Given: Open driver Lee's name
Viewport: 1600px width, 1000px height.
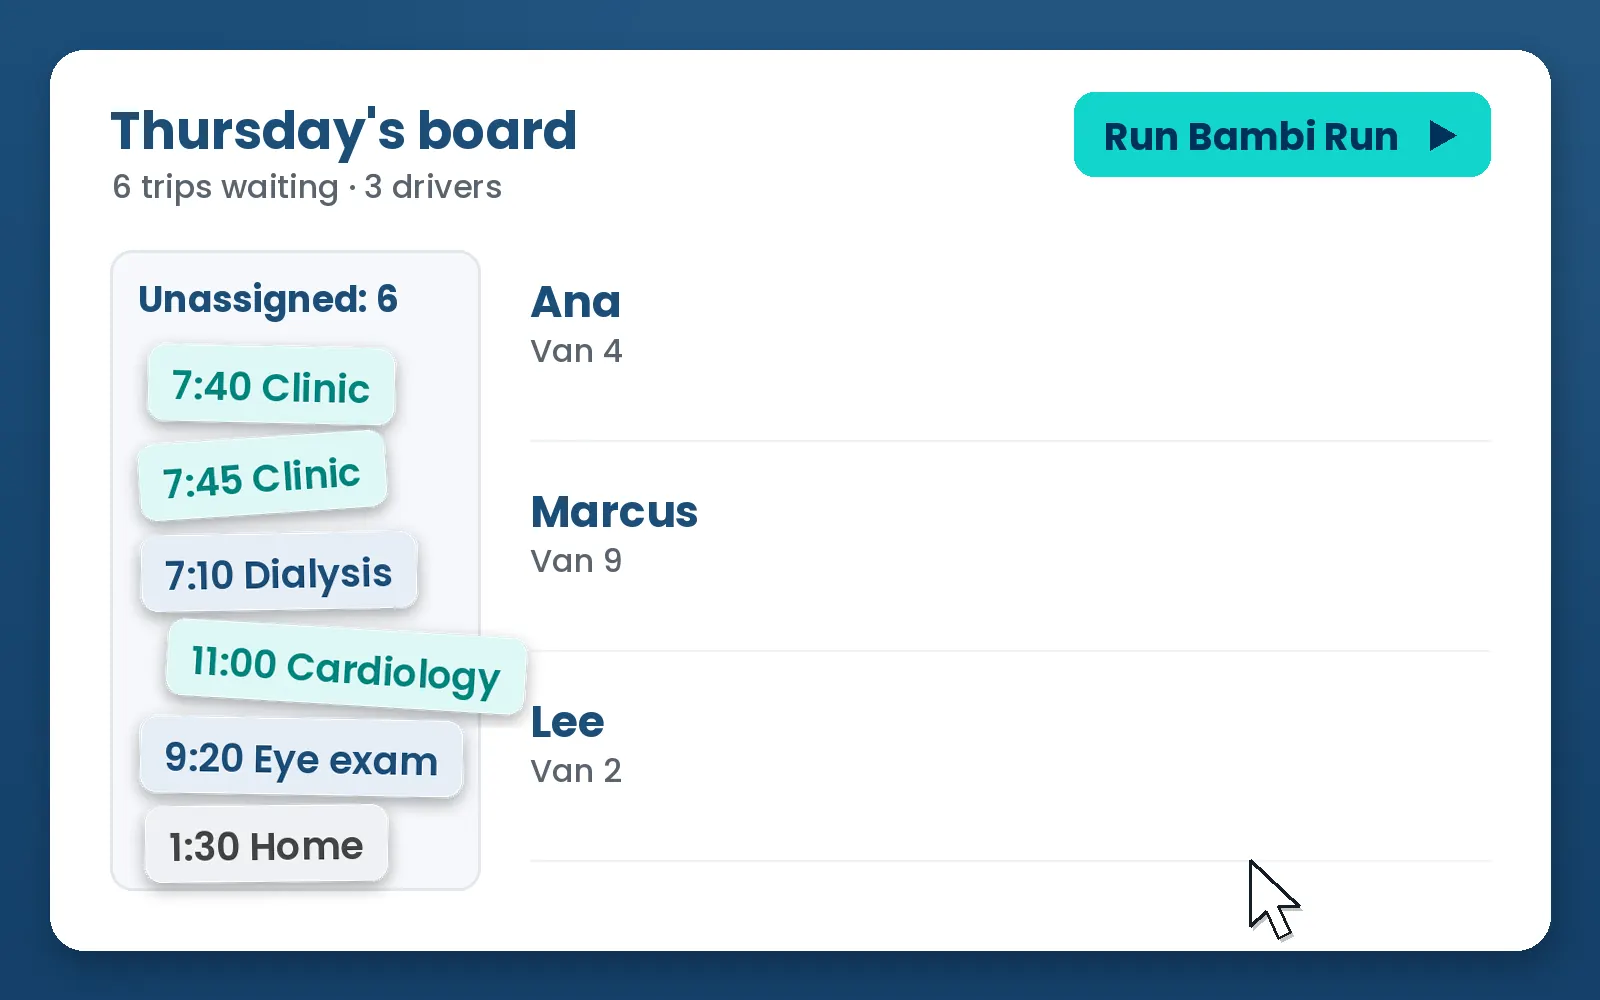Looking at the screenshot, I should click(567, 721).
